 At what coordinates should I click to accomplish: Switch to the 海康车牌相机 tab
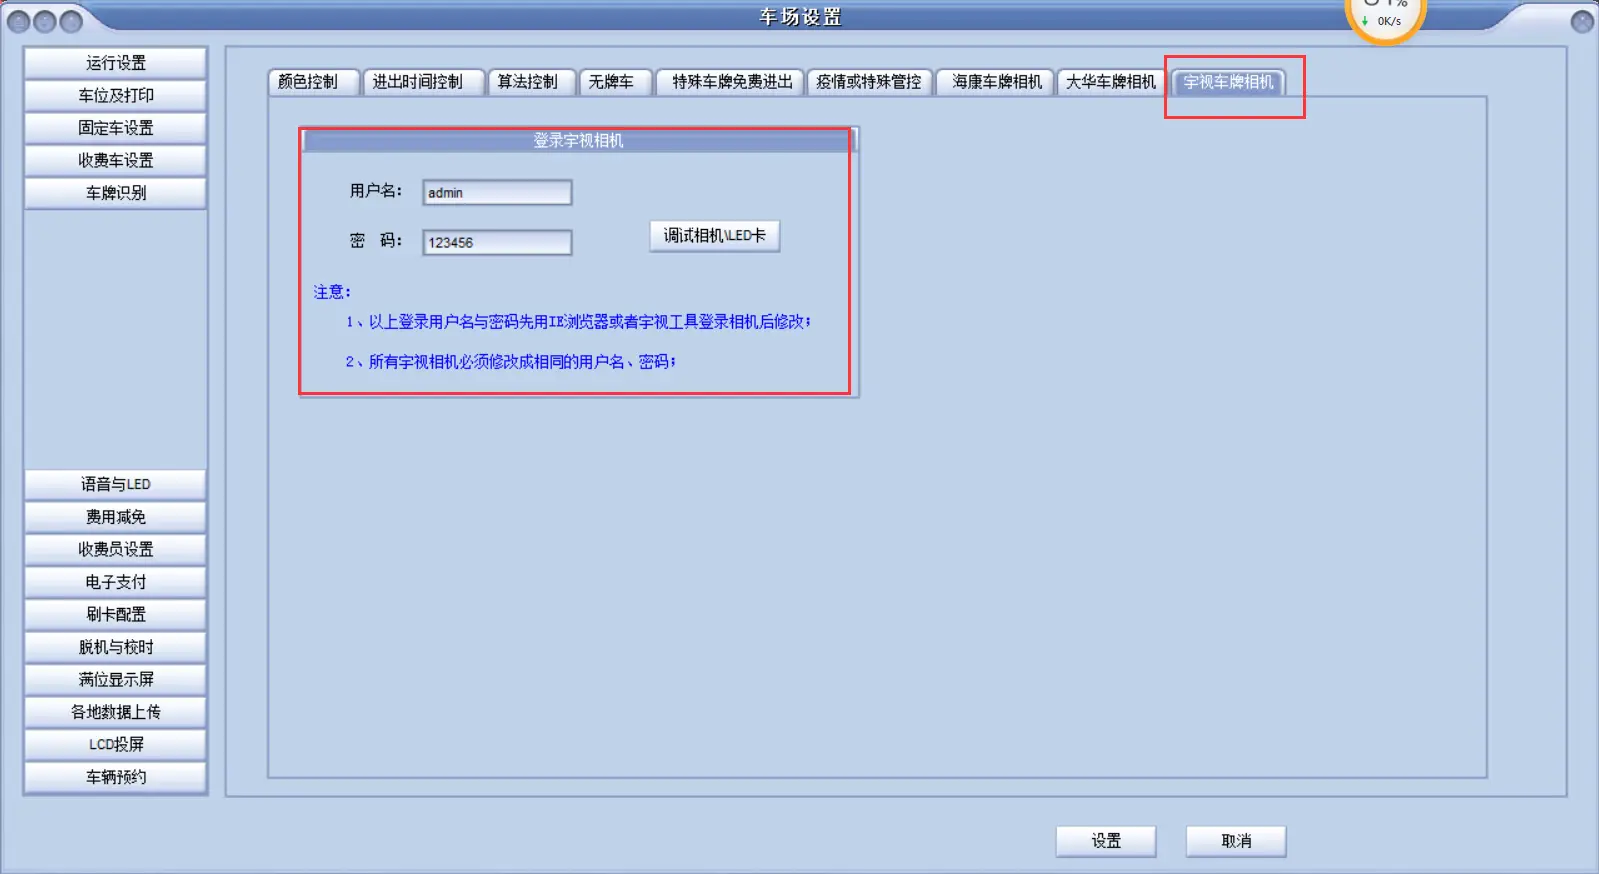point(996,82)
